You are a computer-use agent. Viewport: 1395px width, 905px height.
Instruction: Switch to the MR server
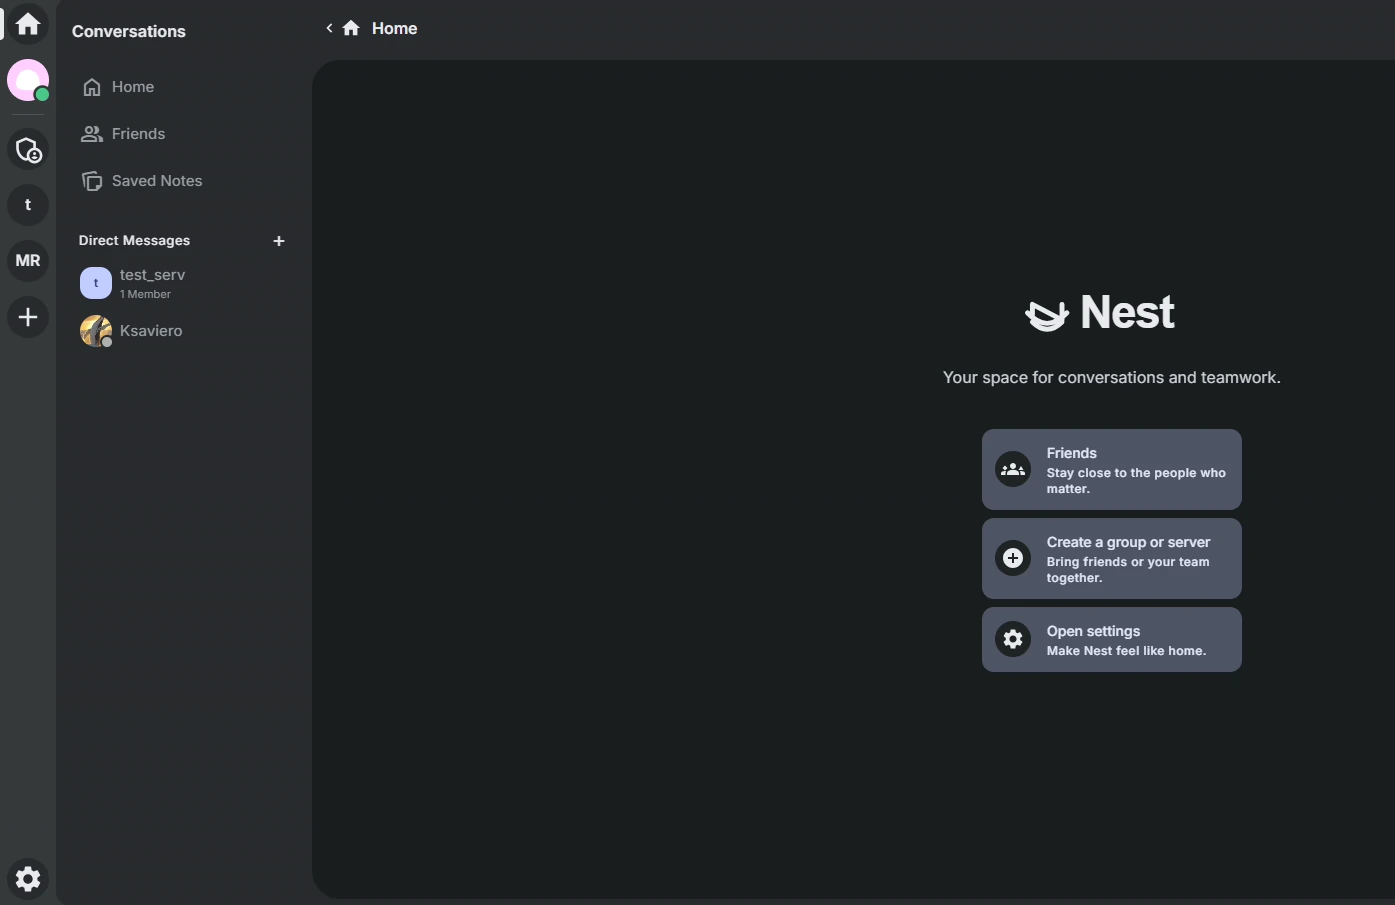point(28,261)
